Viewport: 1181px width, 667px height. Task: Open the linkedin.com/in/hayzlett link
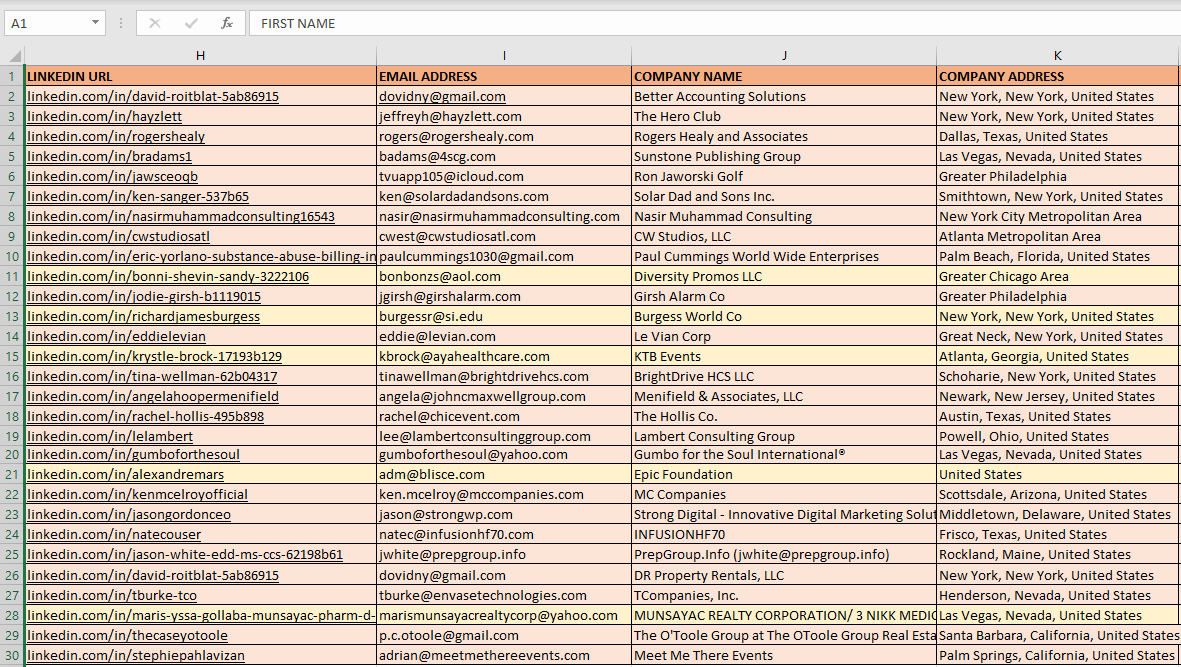[x=104, y=117]
